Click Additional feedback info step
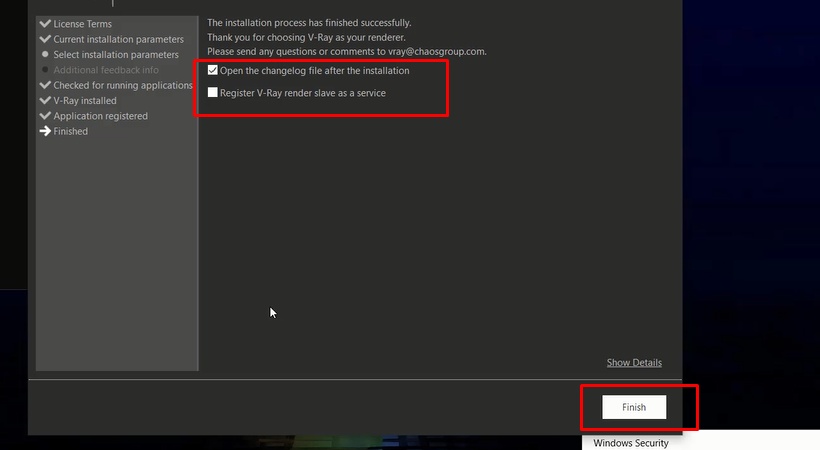 click(106, 70)
